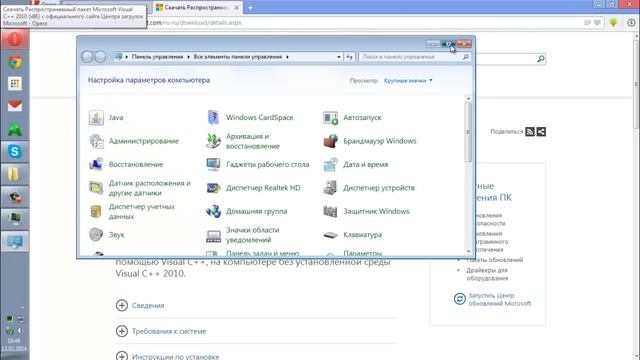Image resolution: width=640 pixels, height=360 pixels.
Task: Open Датчик расположения и другие датчики icon
Action: (96, 188)
